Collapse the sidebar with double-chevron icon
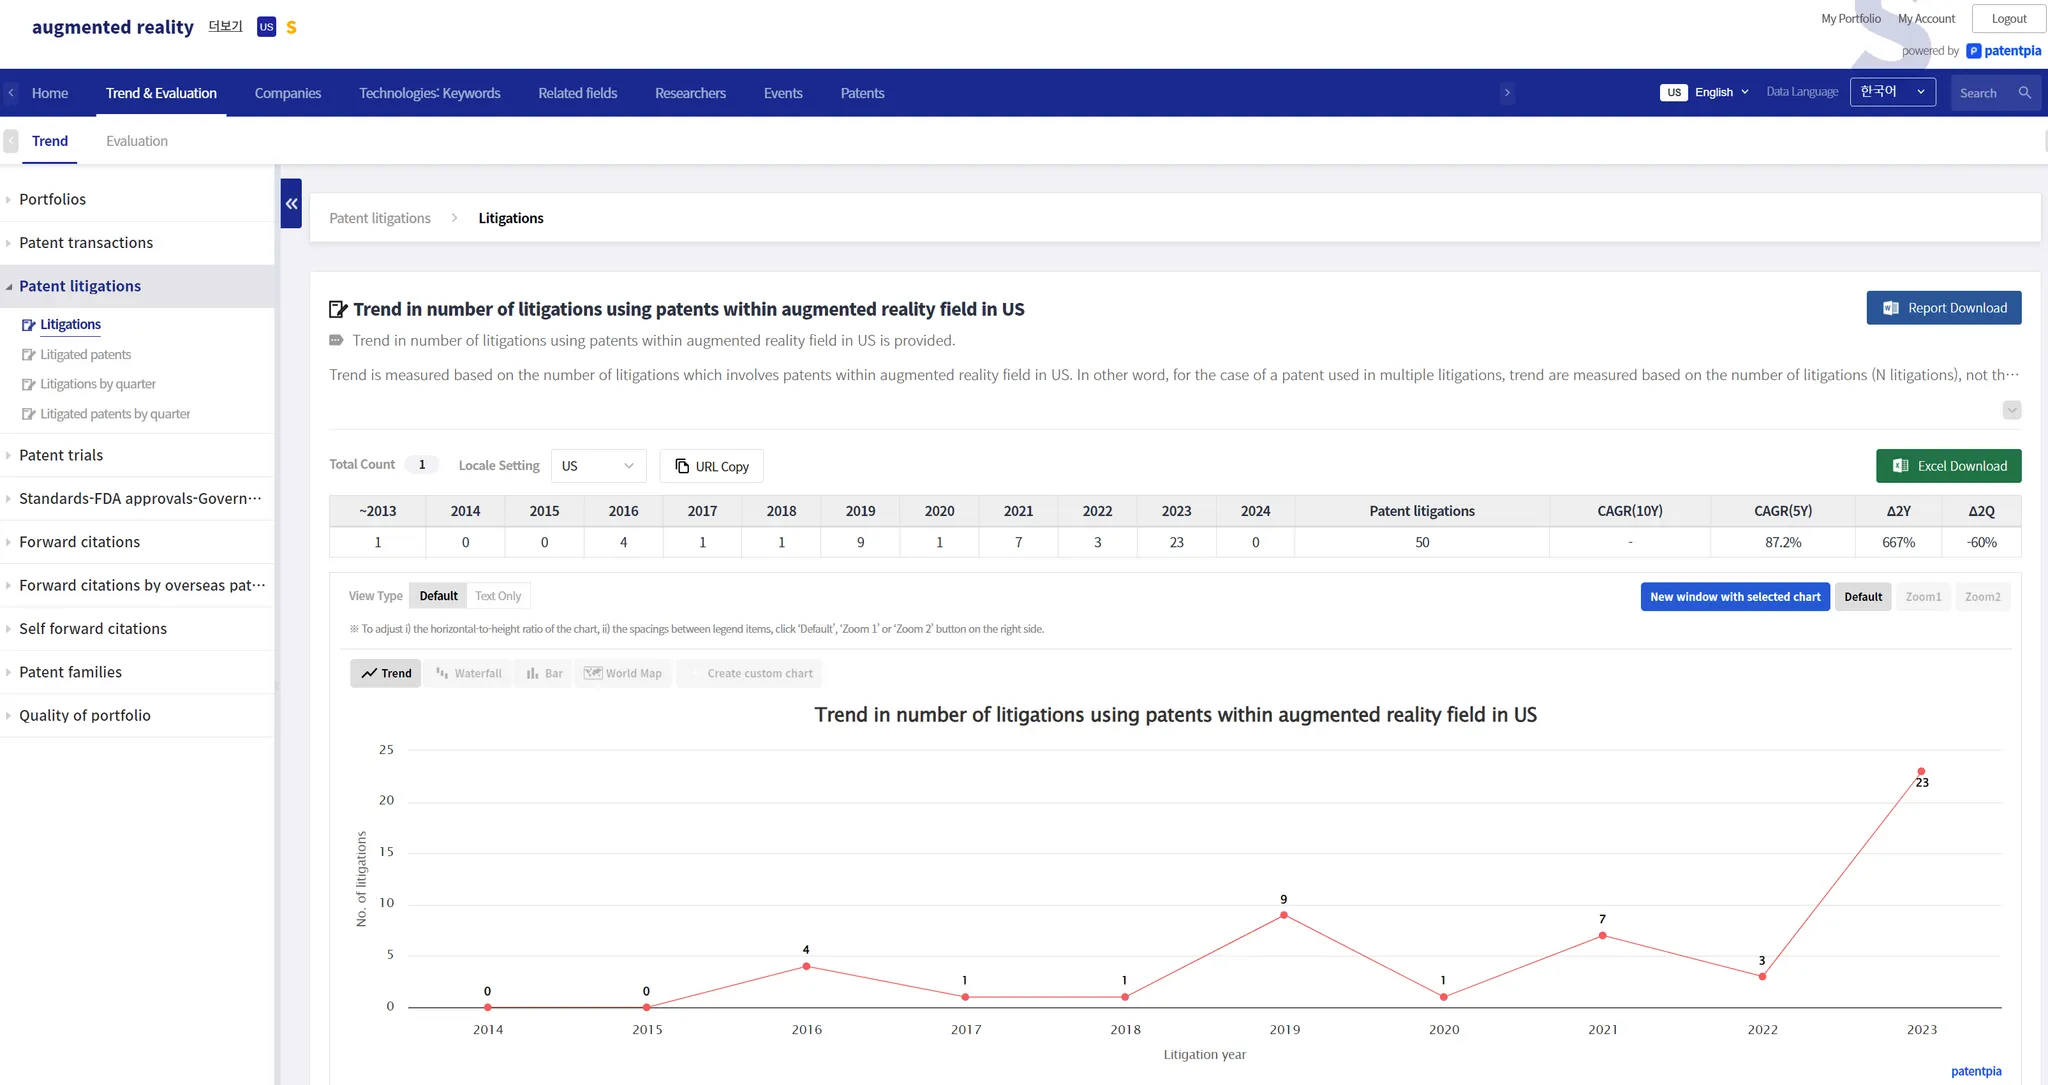This screenshot has height=1085, width=2048. 291,203
